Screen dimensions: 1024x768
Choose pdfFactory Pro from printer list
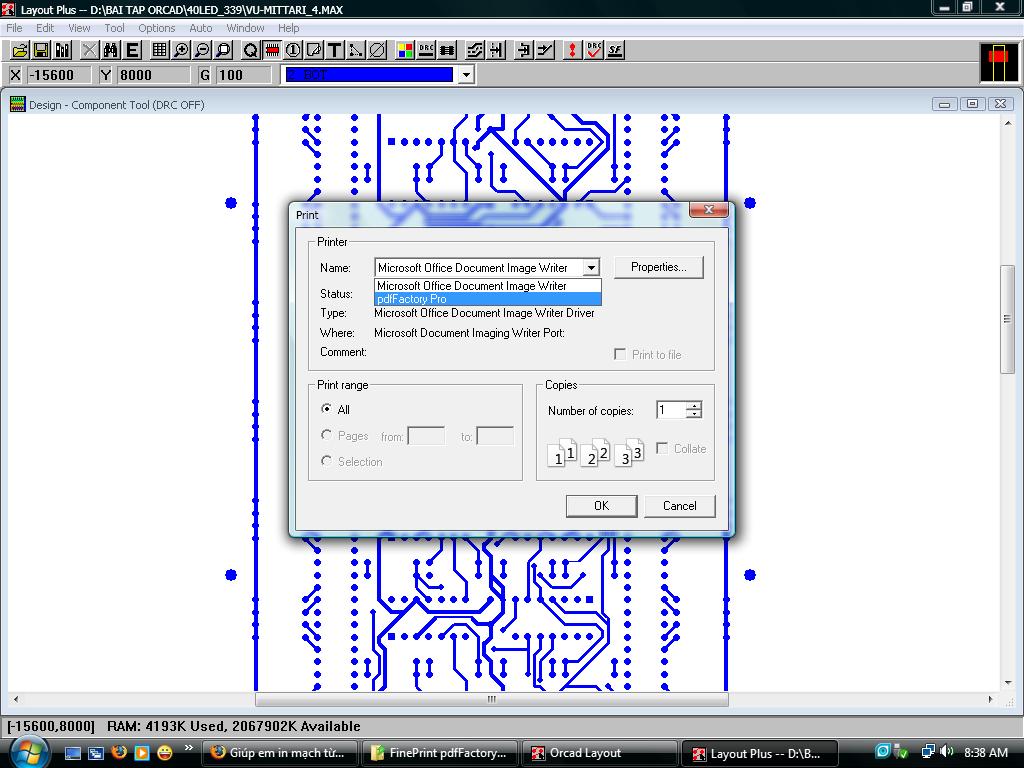point(487,299)
